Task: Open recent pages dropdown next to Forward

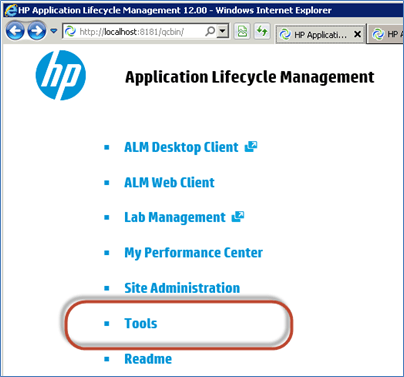Action: [x=54, y=31]
